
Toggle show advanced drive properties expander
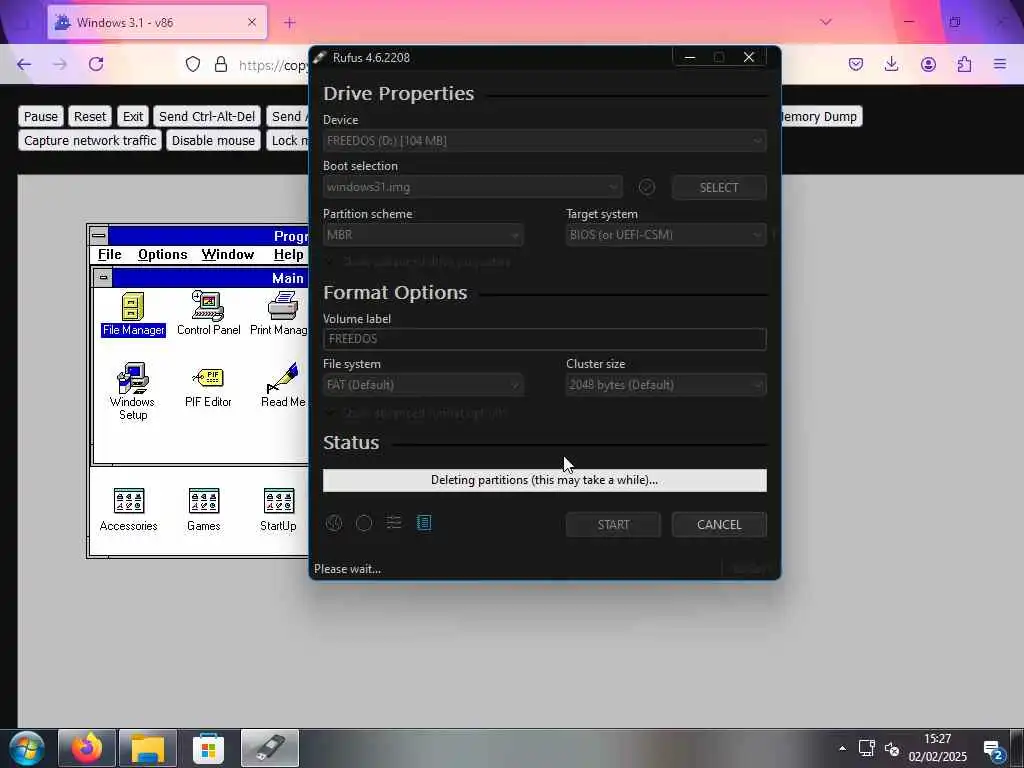[419, 262]
